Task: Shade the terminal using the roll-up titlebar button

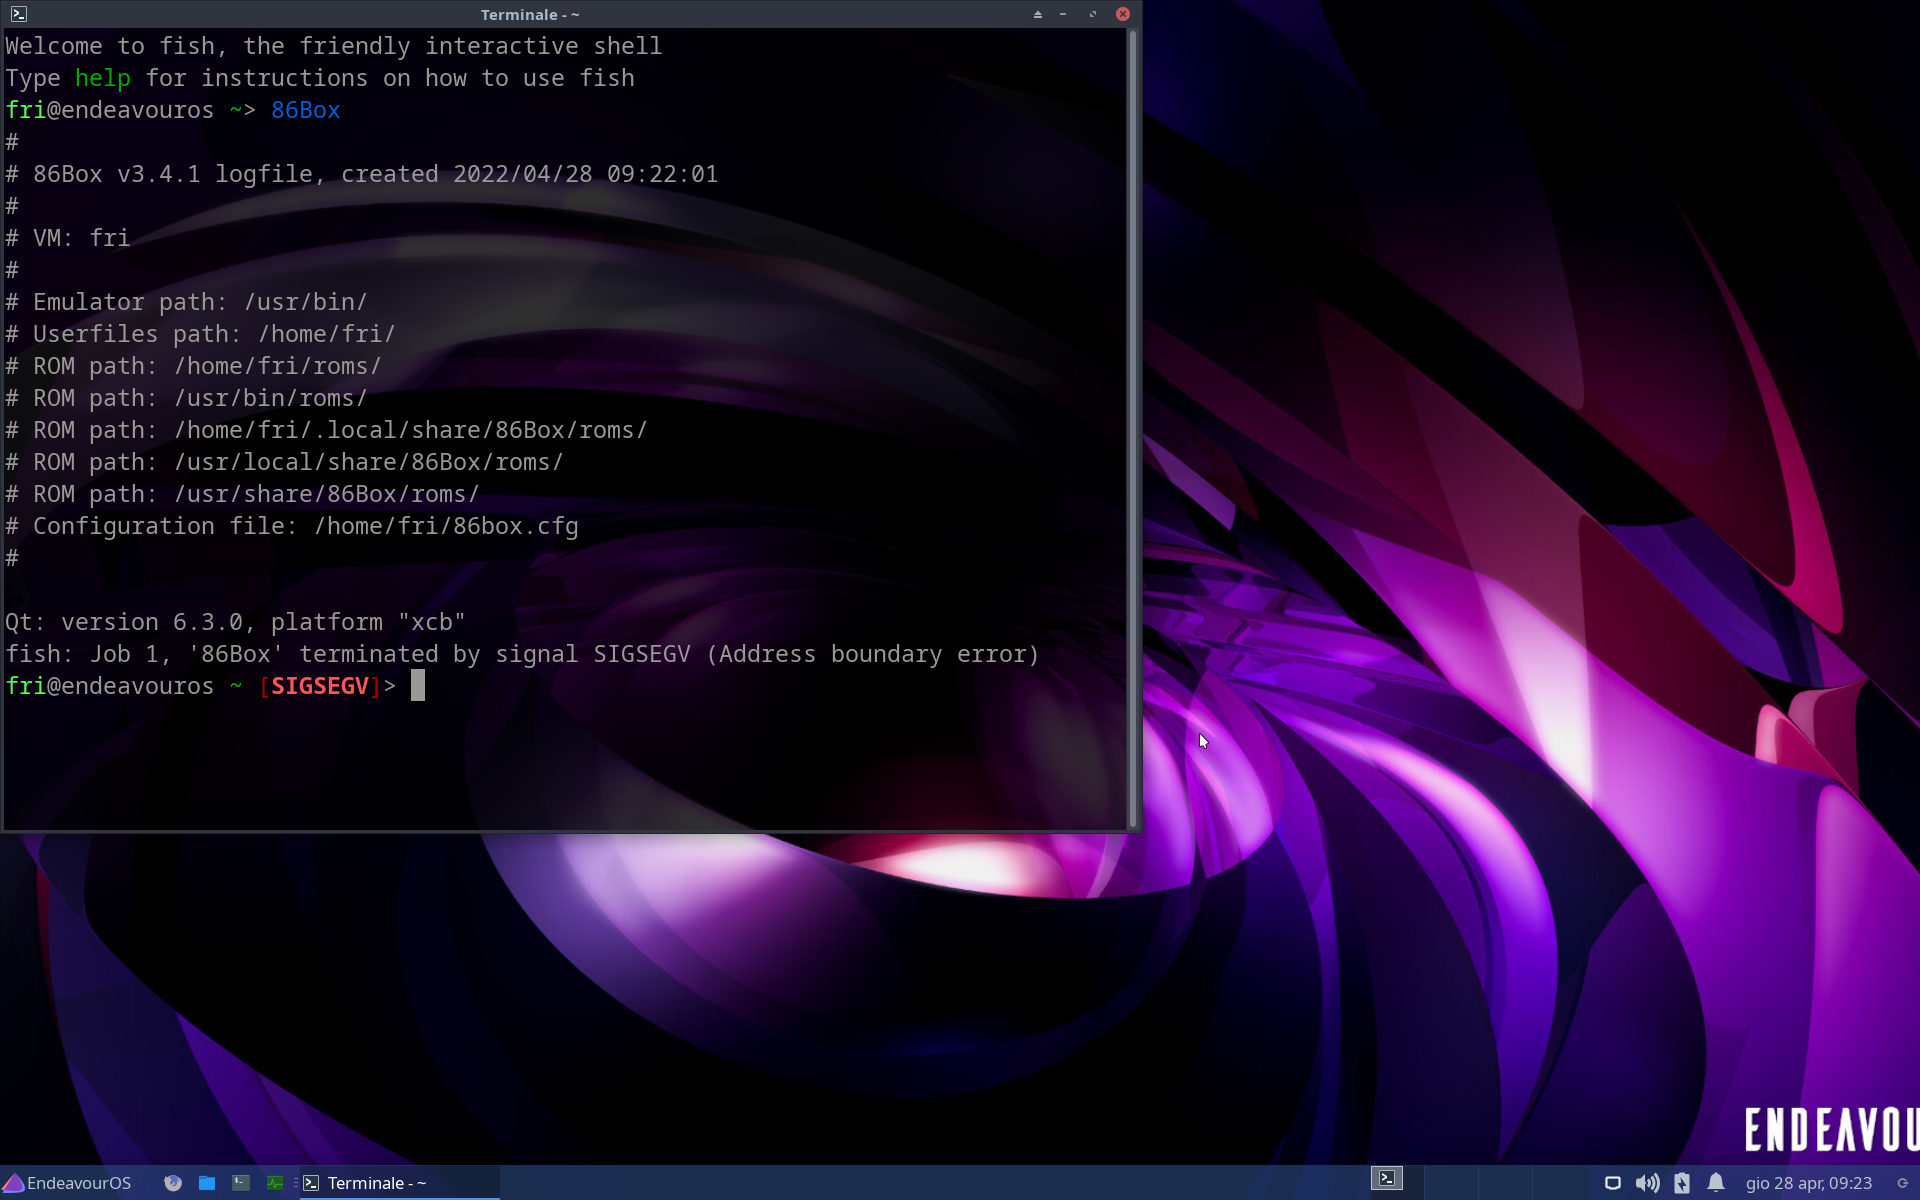Action: coord(1037,15)
